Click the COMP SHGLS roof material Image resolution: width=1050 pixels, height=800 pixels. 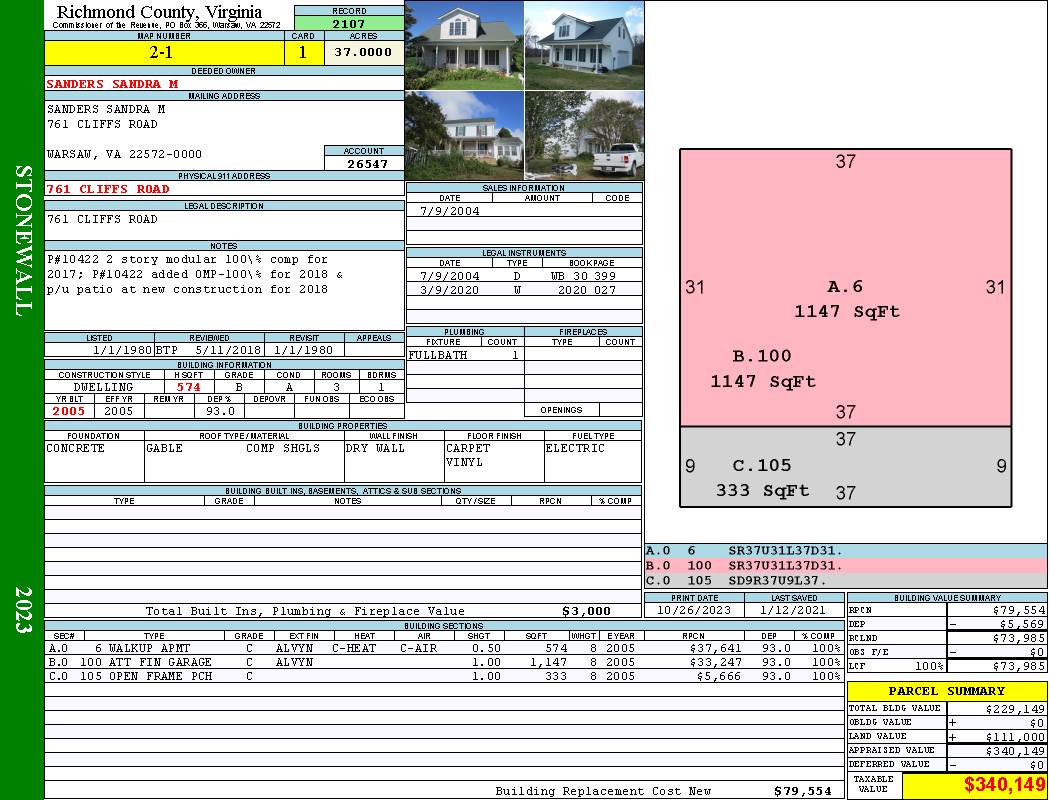point(283,448)
